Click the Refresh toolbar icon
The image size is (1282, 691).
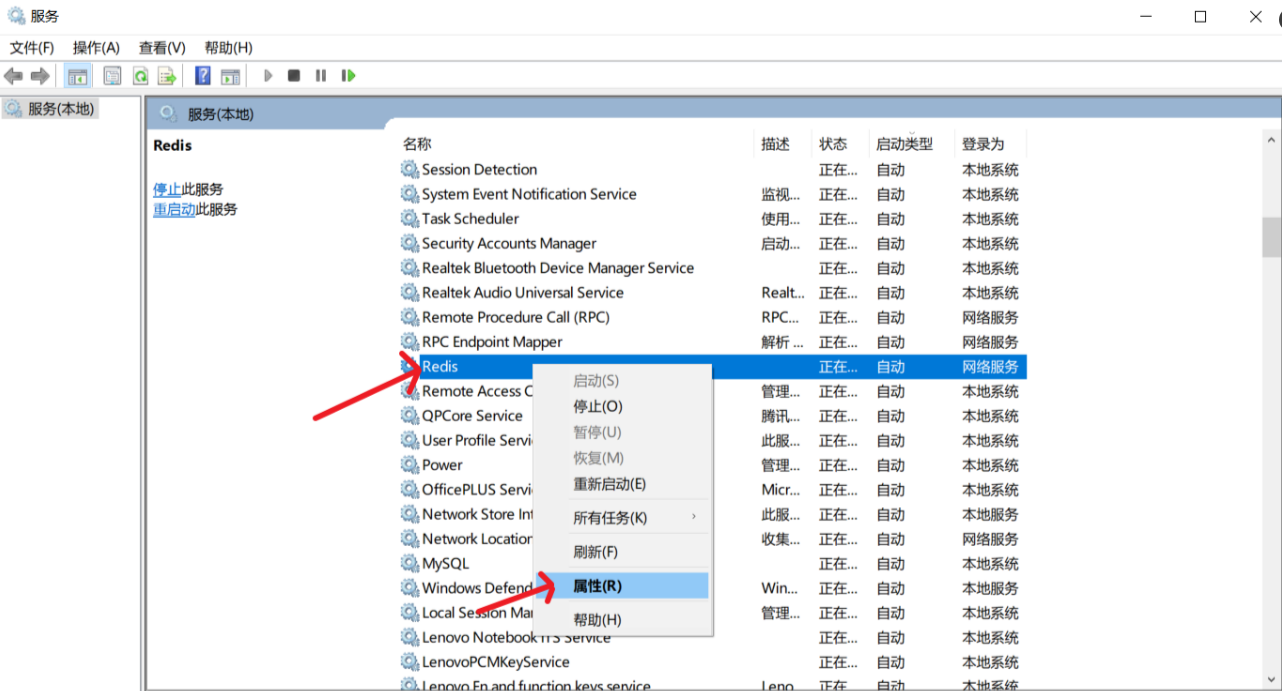[140, 75]
